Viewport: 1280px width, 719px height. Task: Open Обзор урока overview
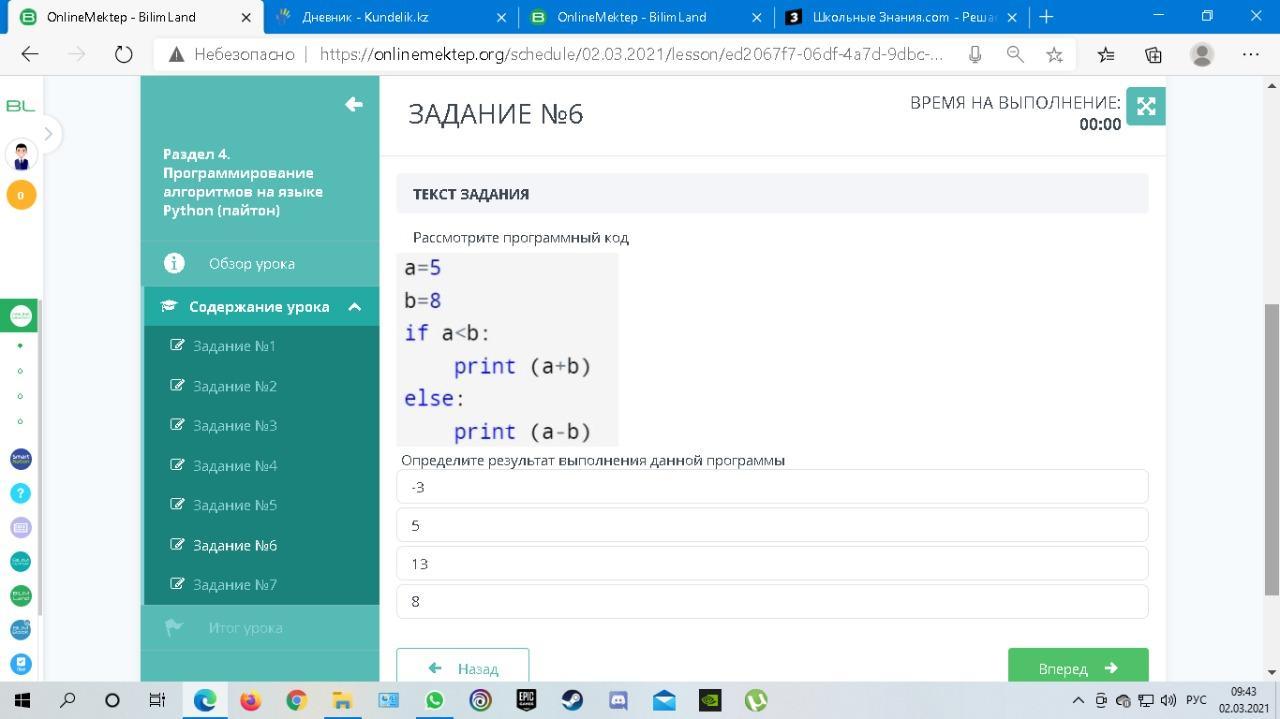click(x=251, y=264)
